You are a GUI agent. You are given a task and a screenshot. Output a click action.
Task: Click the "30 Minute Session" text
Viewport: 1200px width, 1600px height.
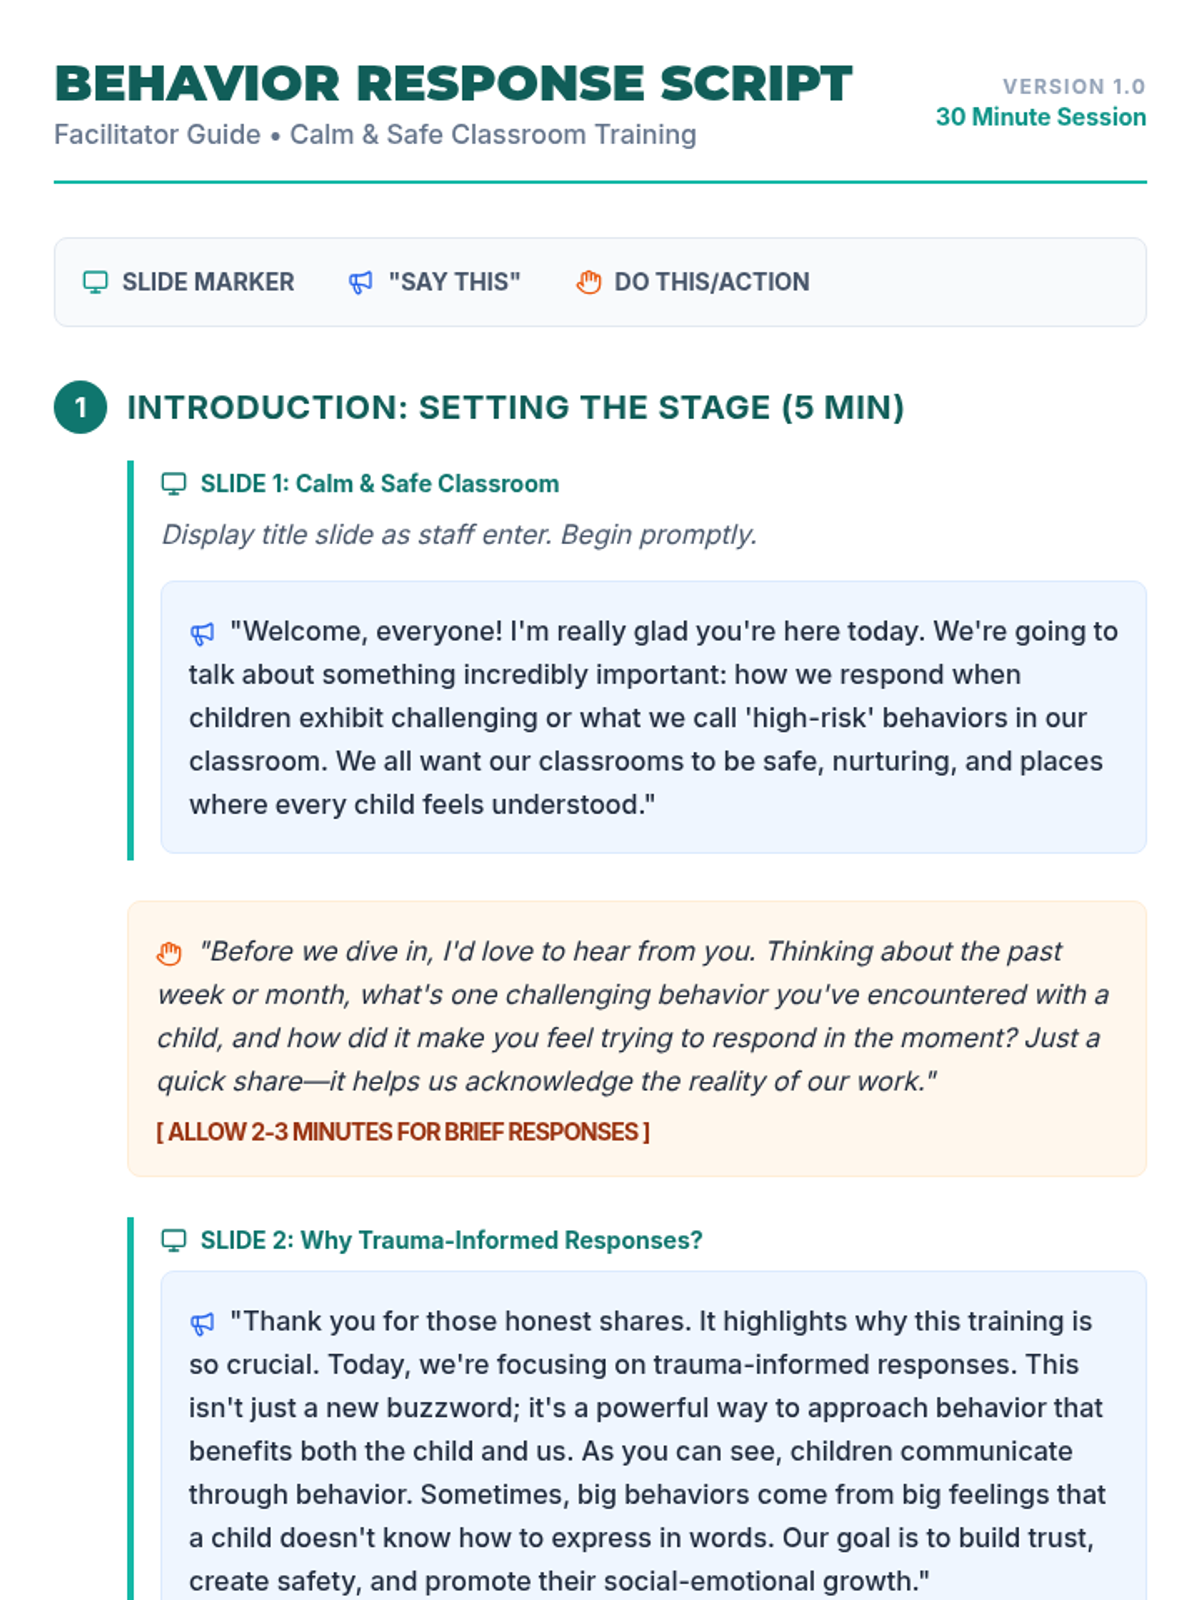tap(1040, 117)
